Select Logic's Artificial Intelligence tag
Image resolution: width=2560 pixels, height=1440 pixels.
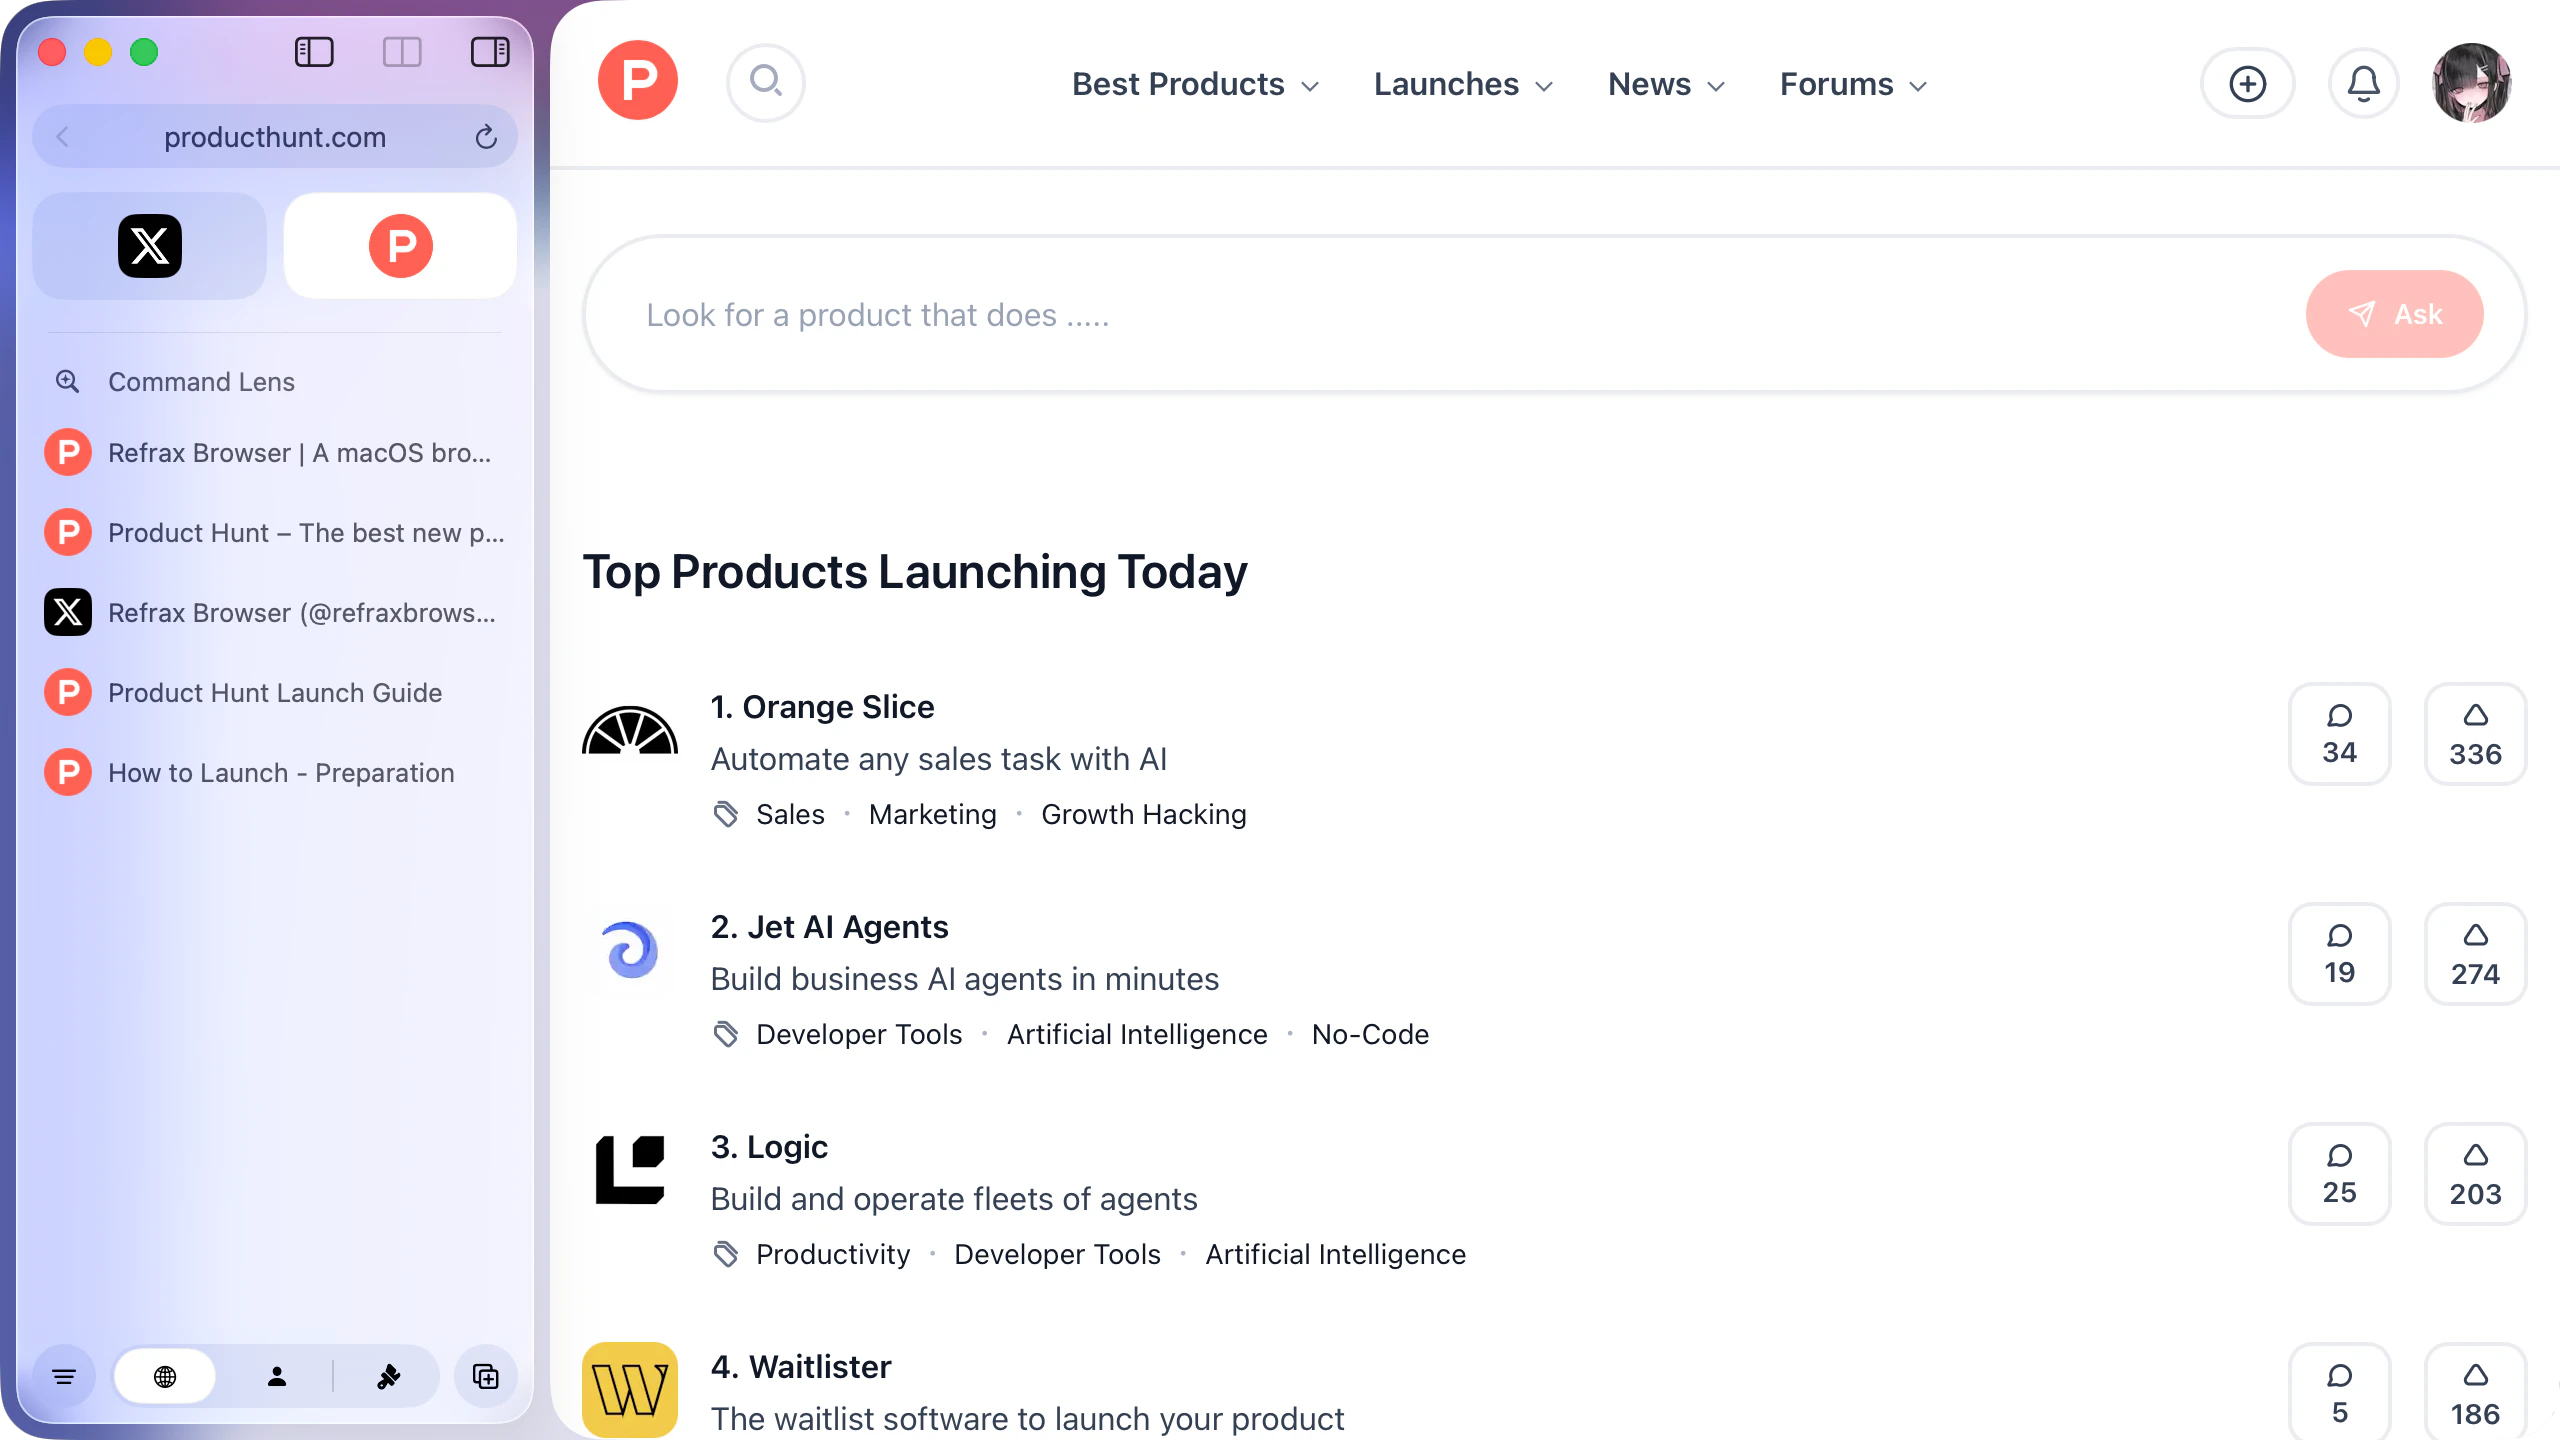click(1335, 1254)
